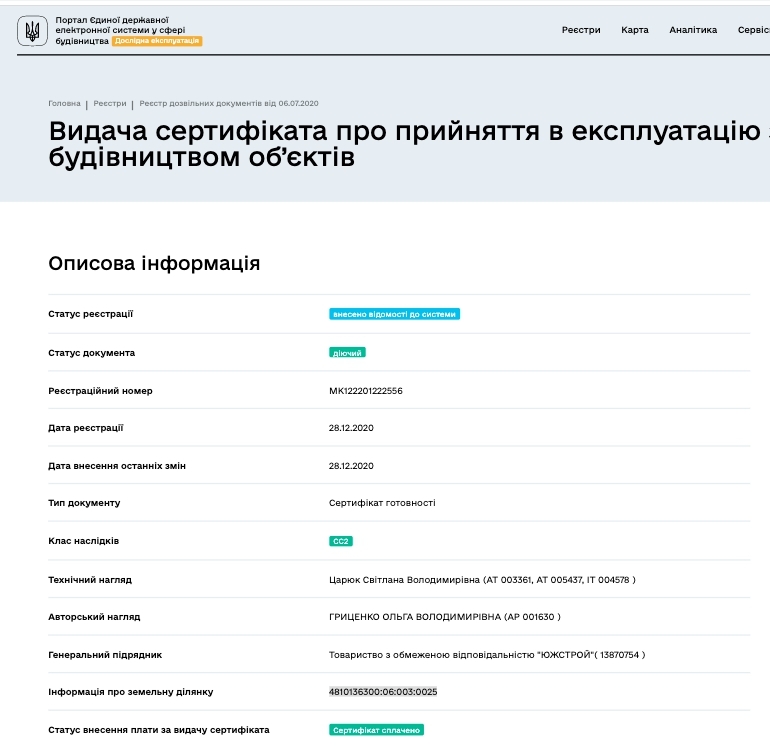This screenshot has width=770, height=748.
Task: Open Реєстр дозвільних документів breadcrumb link
Action: (229, 104)
